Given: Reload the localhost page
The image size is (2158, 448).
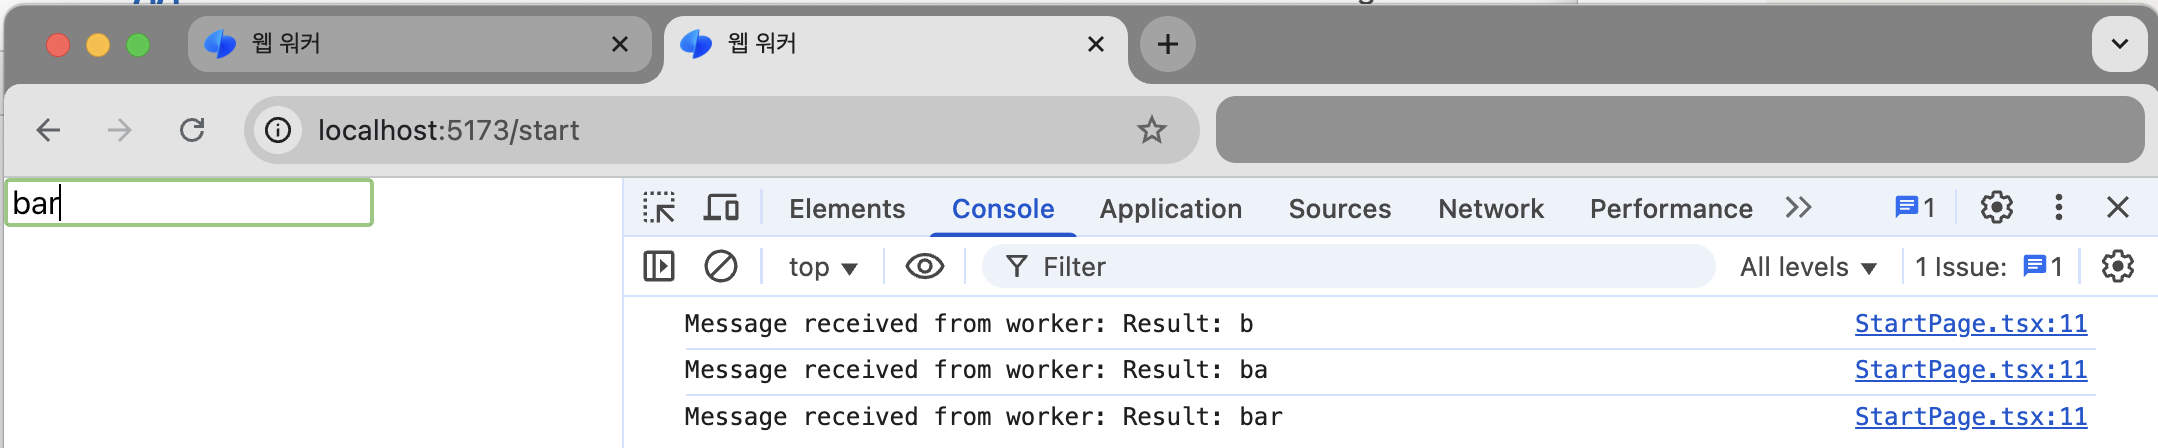Looking at the screenshot, I should point(192,130).
